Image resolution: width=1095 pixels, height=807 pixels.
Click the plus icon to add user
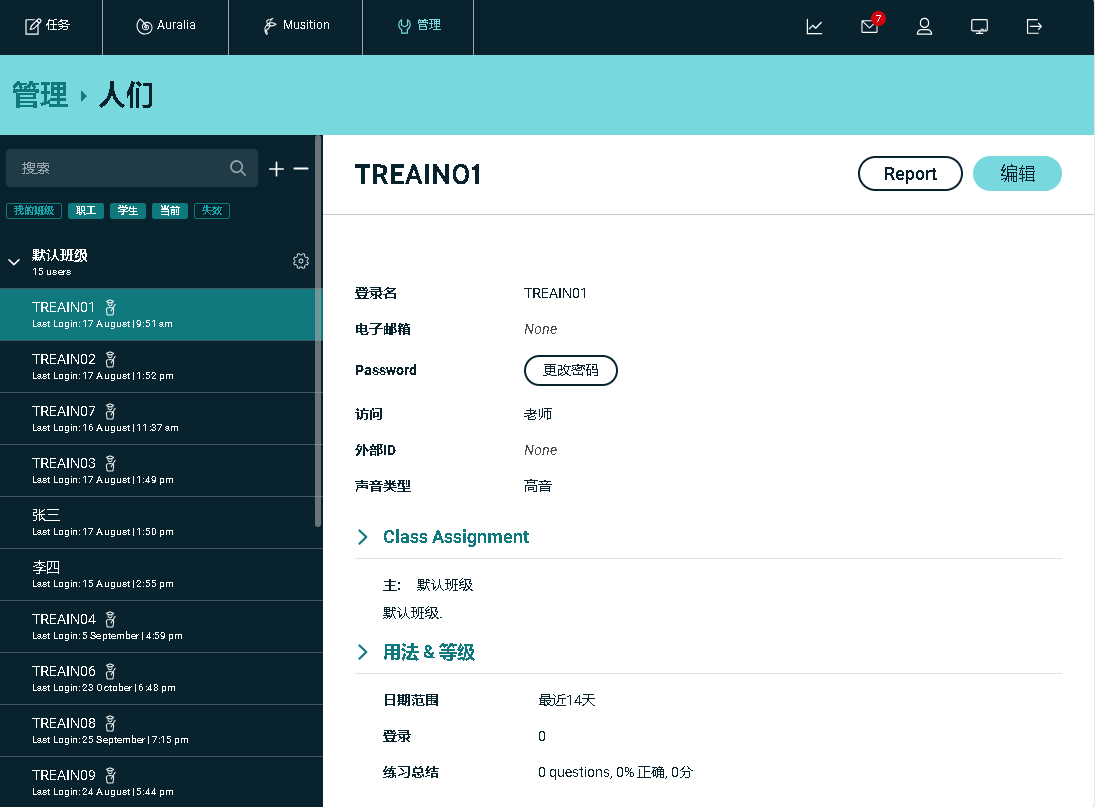click(277, 169)
